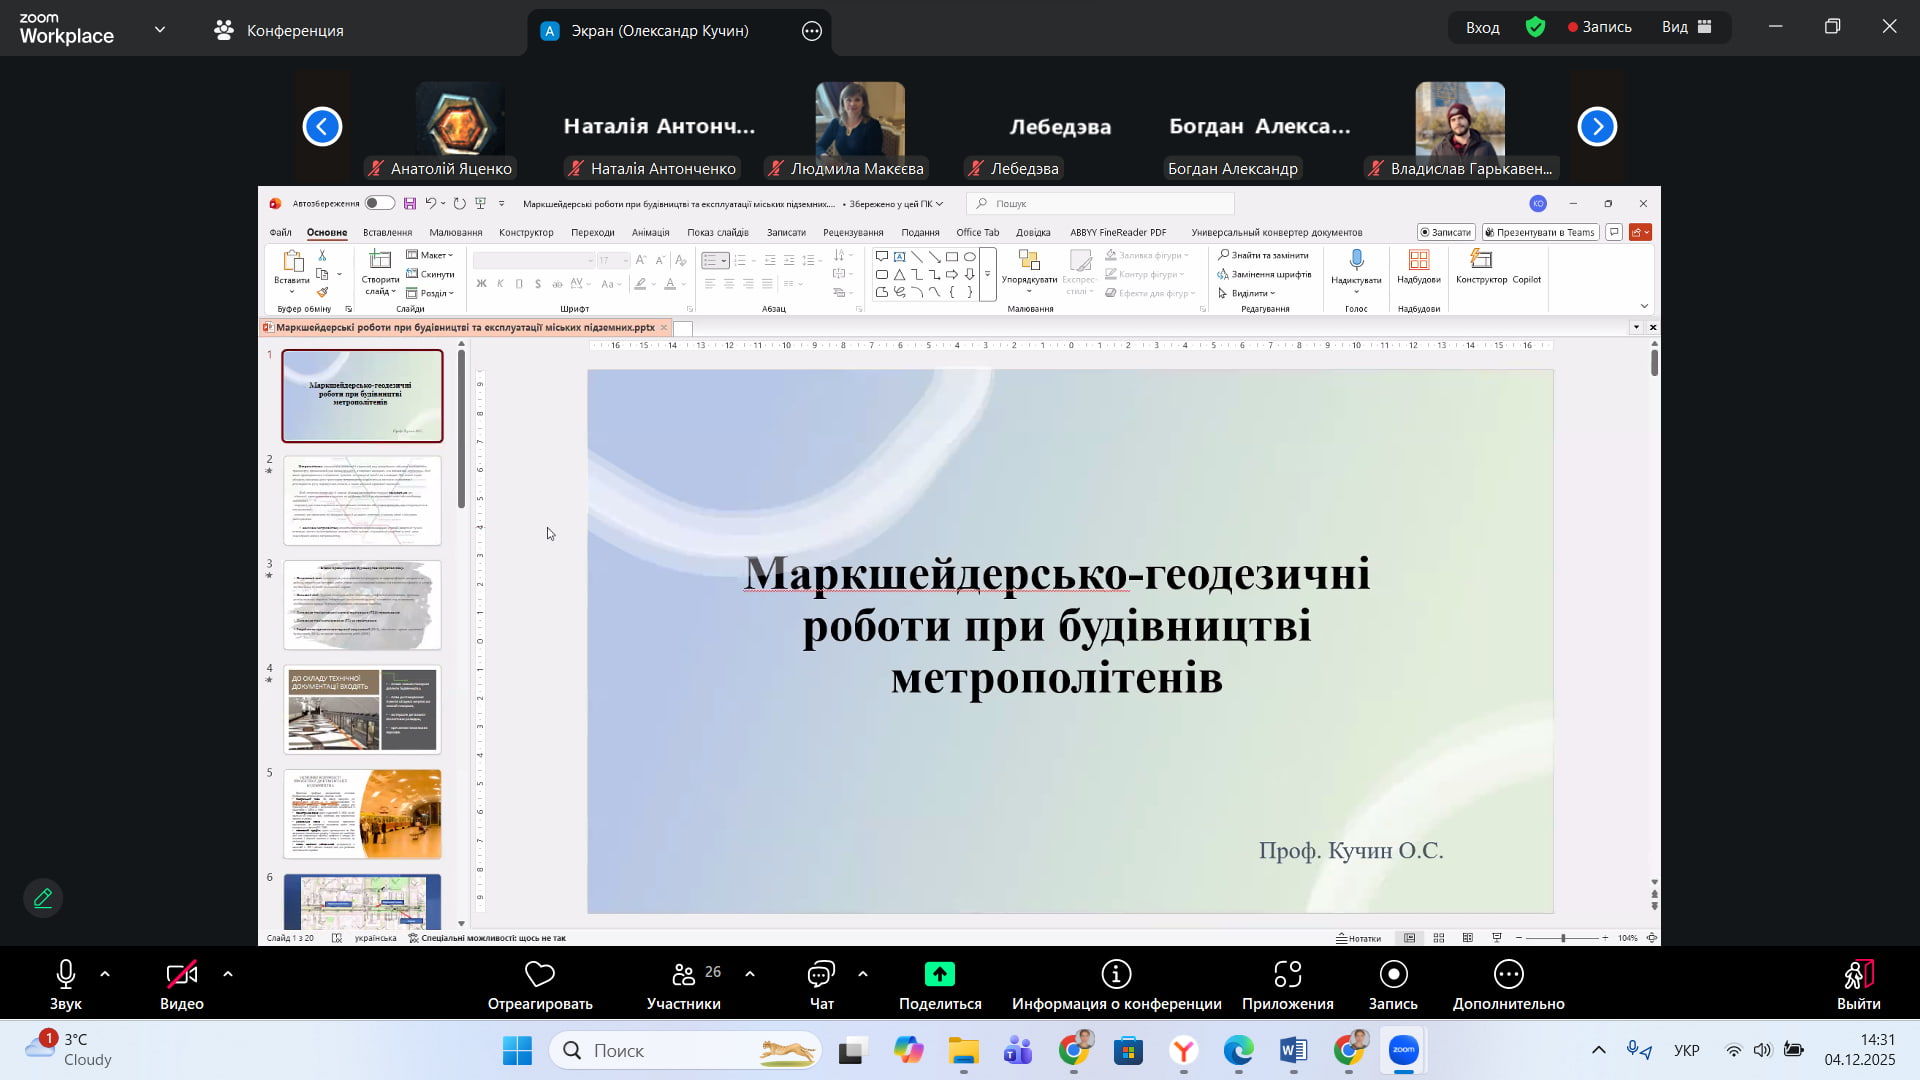1920x1080 pixels.
Task: Click the green Поделиться share icon
Action: (940, 975)
